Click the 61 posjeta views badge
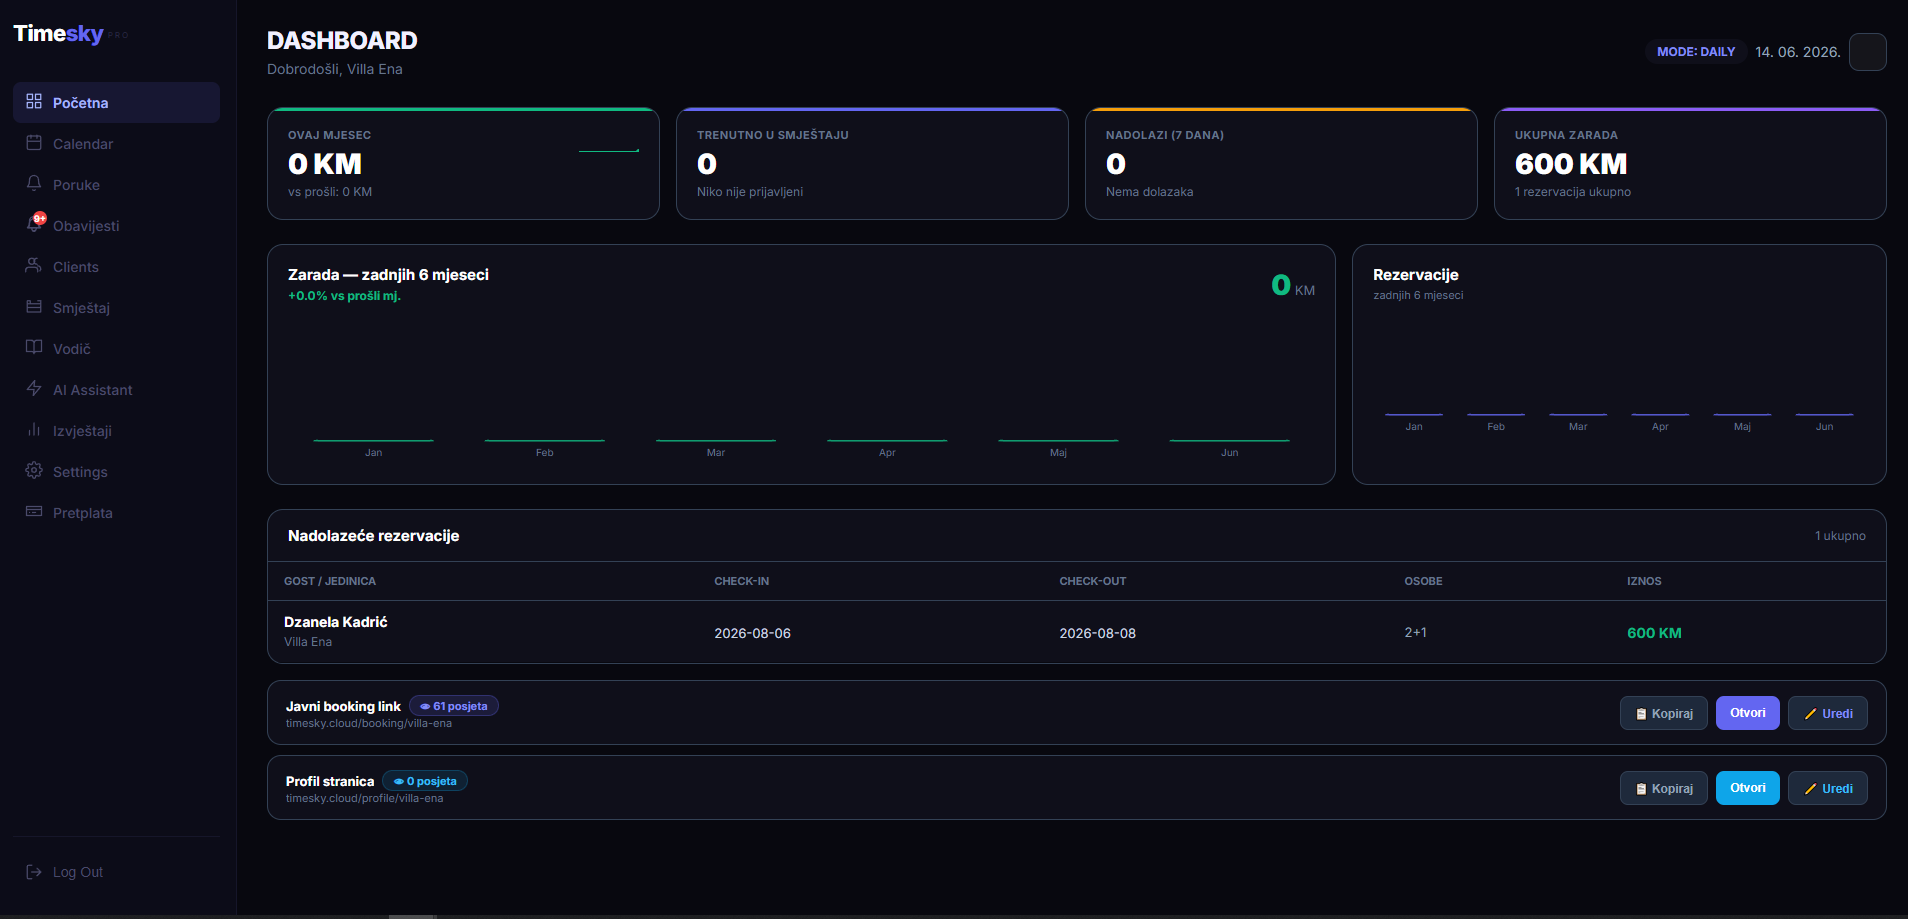The height and width of the screenshot is (919, 1908). 454,706
